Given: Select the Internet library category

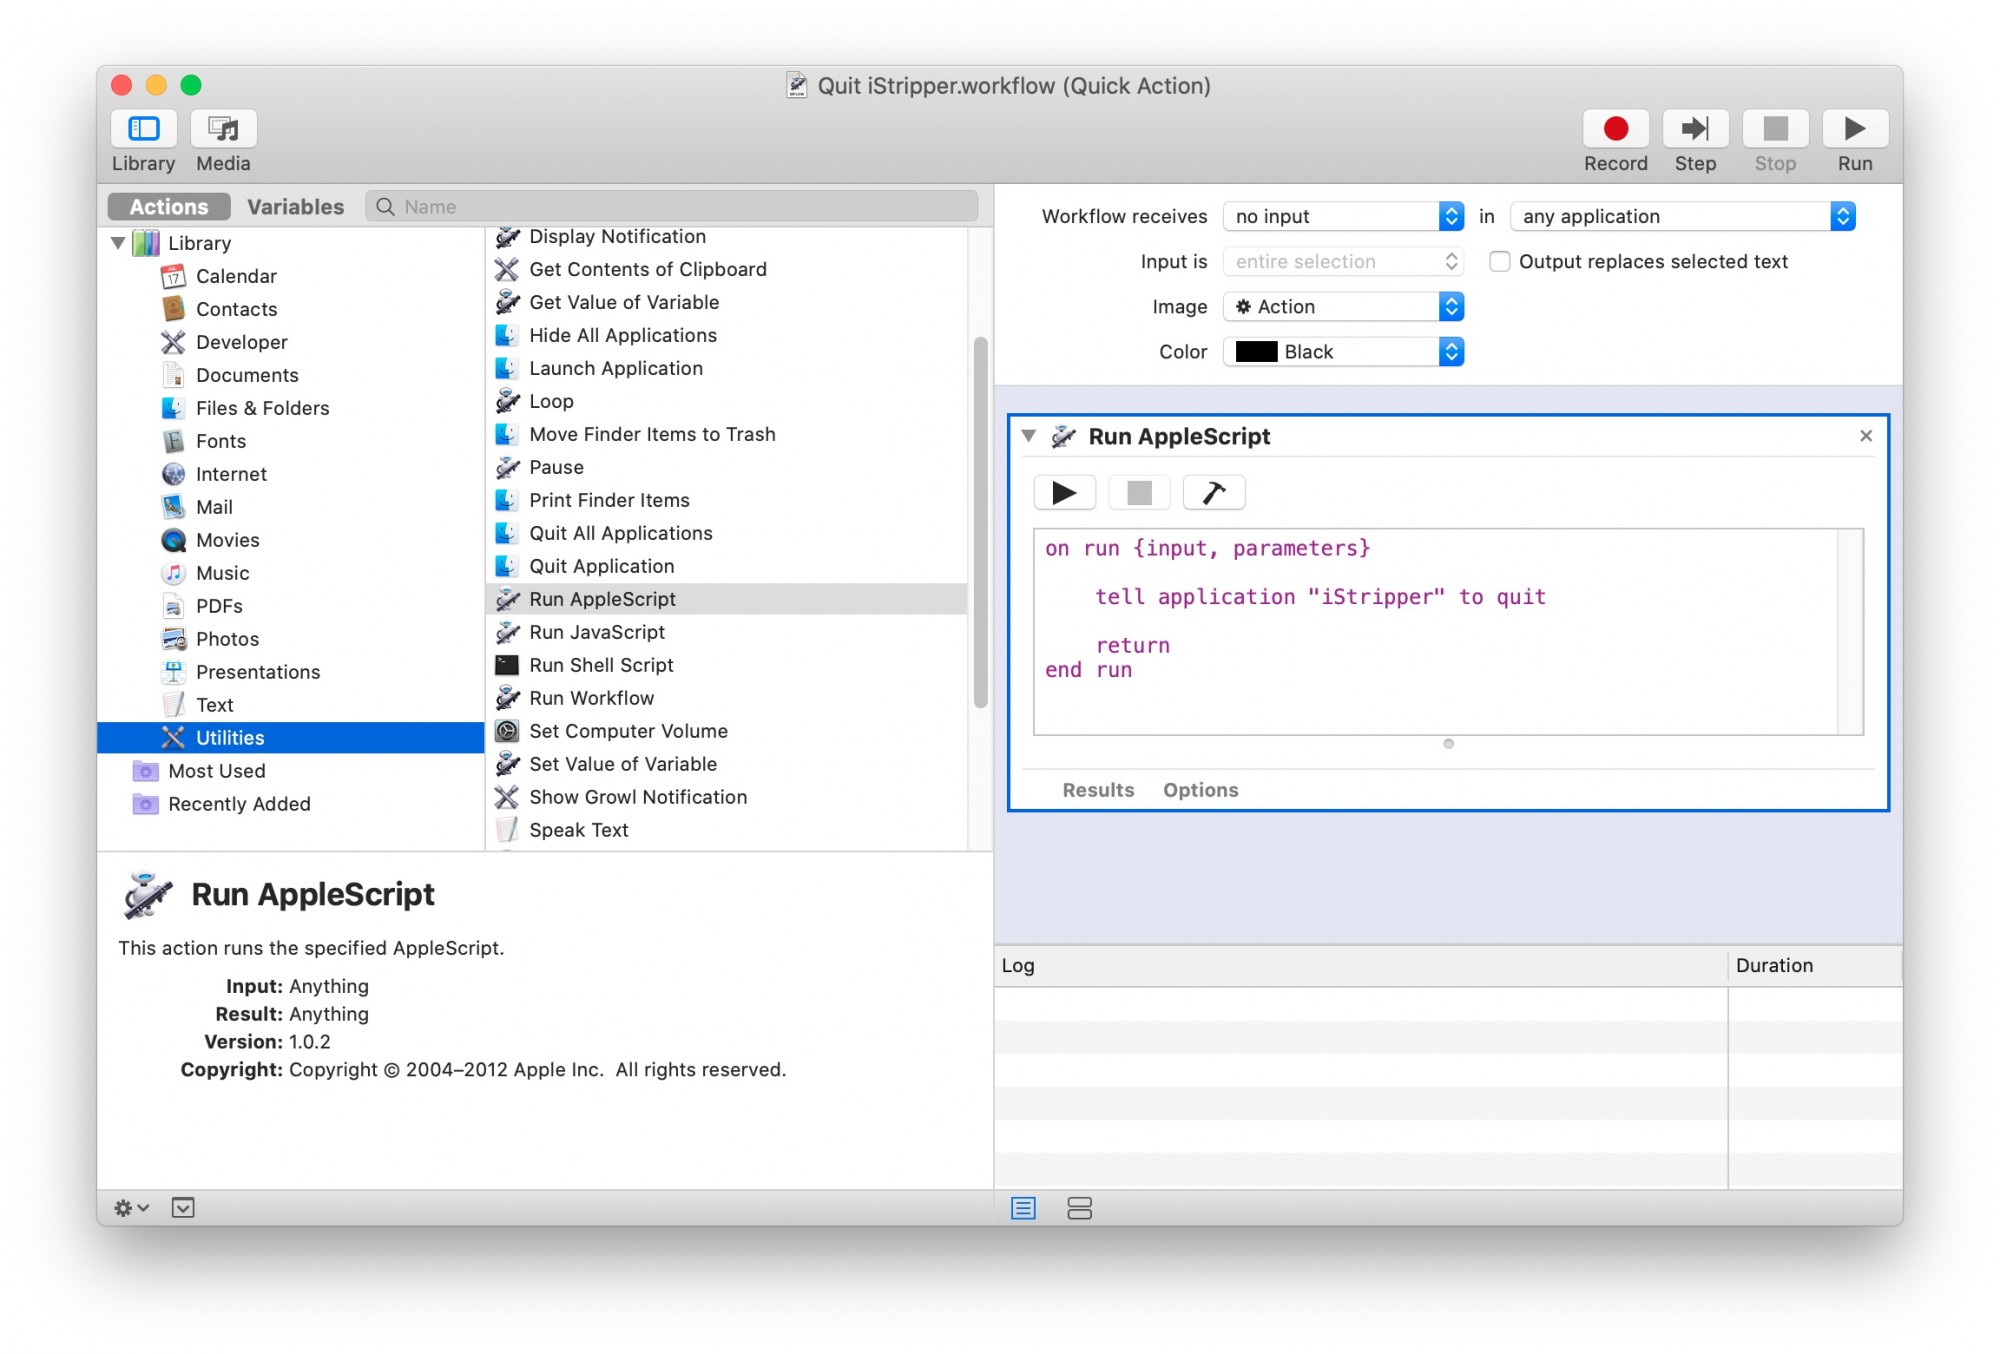Looking at the screenshot, I should tap(231, 474).
